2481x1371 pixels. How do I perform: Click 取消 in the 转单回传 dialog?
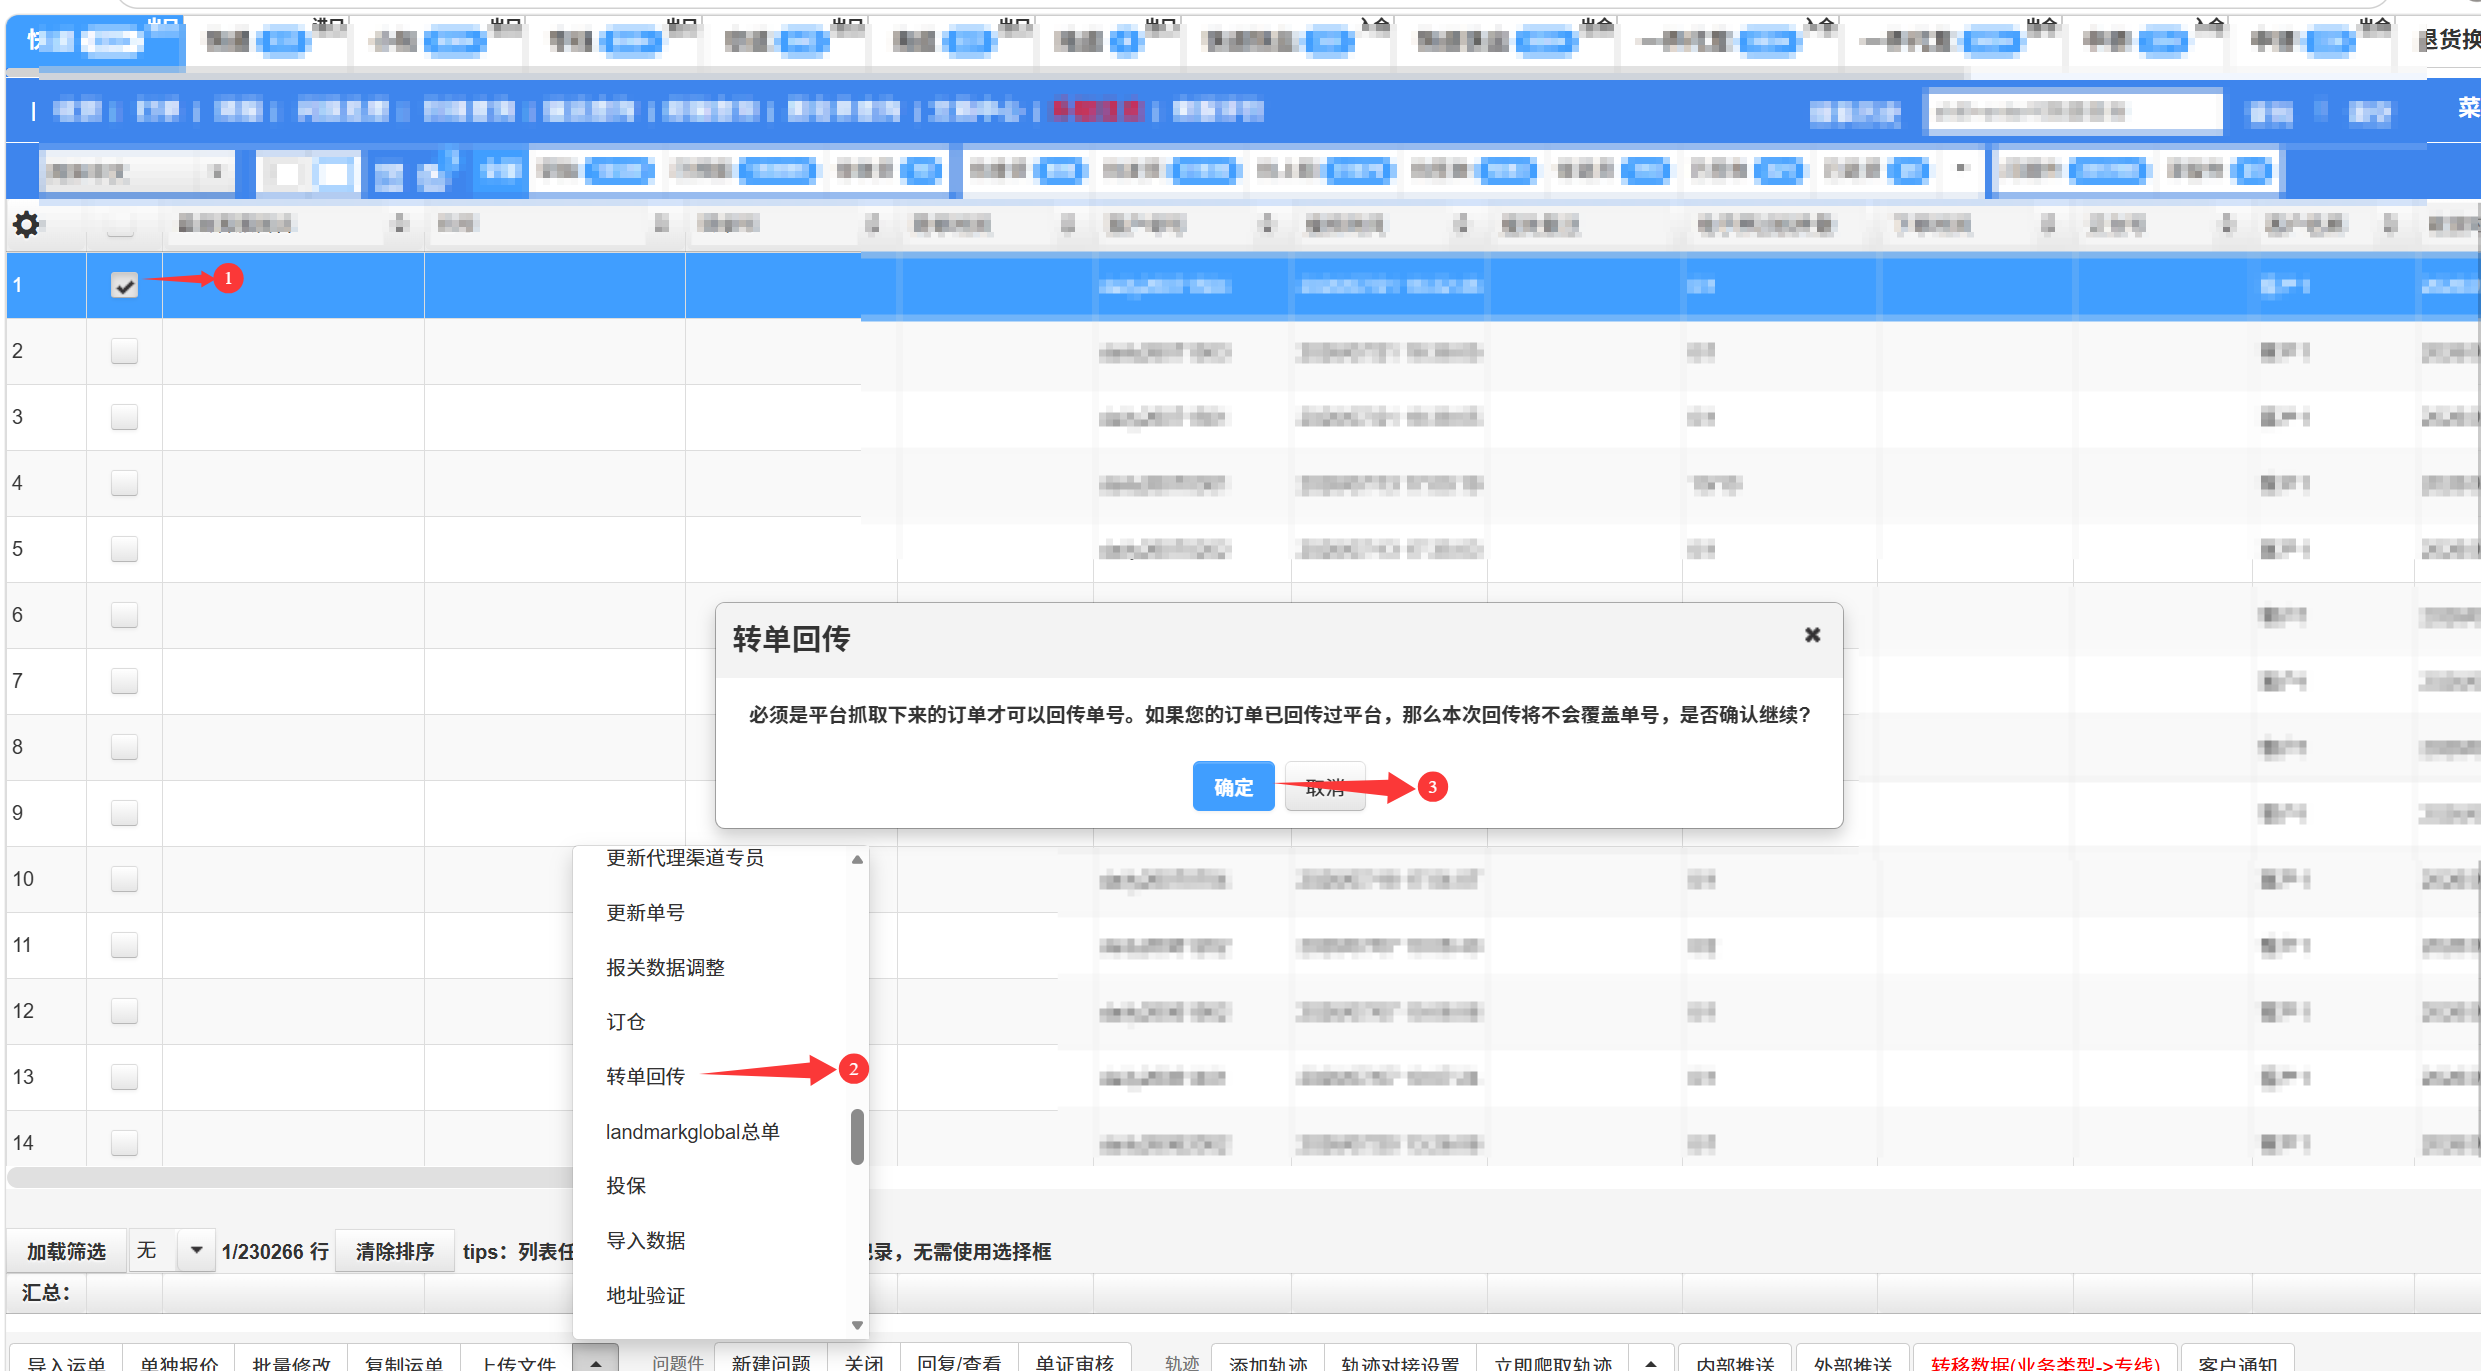[x=1325, y=787]
